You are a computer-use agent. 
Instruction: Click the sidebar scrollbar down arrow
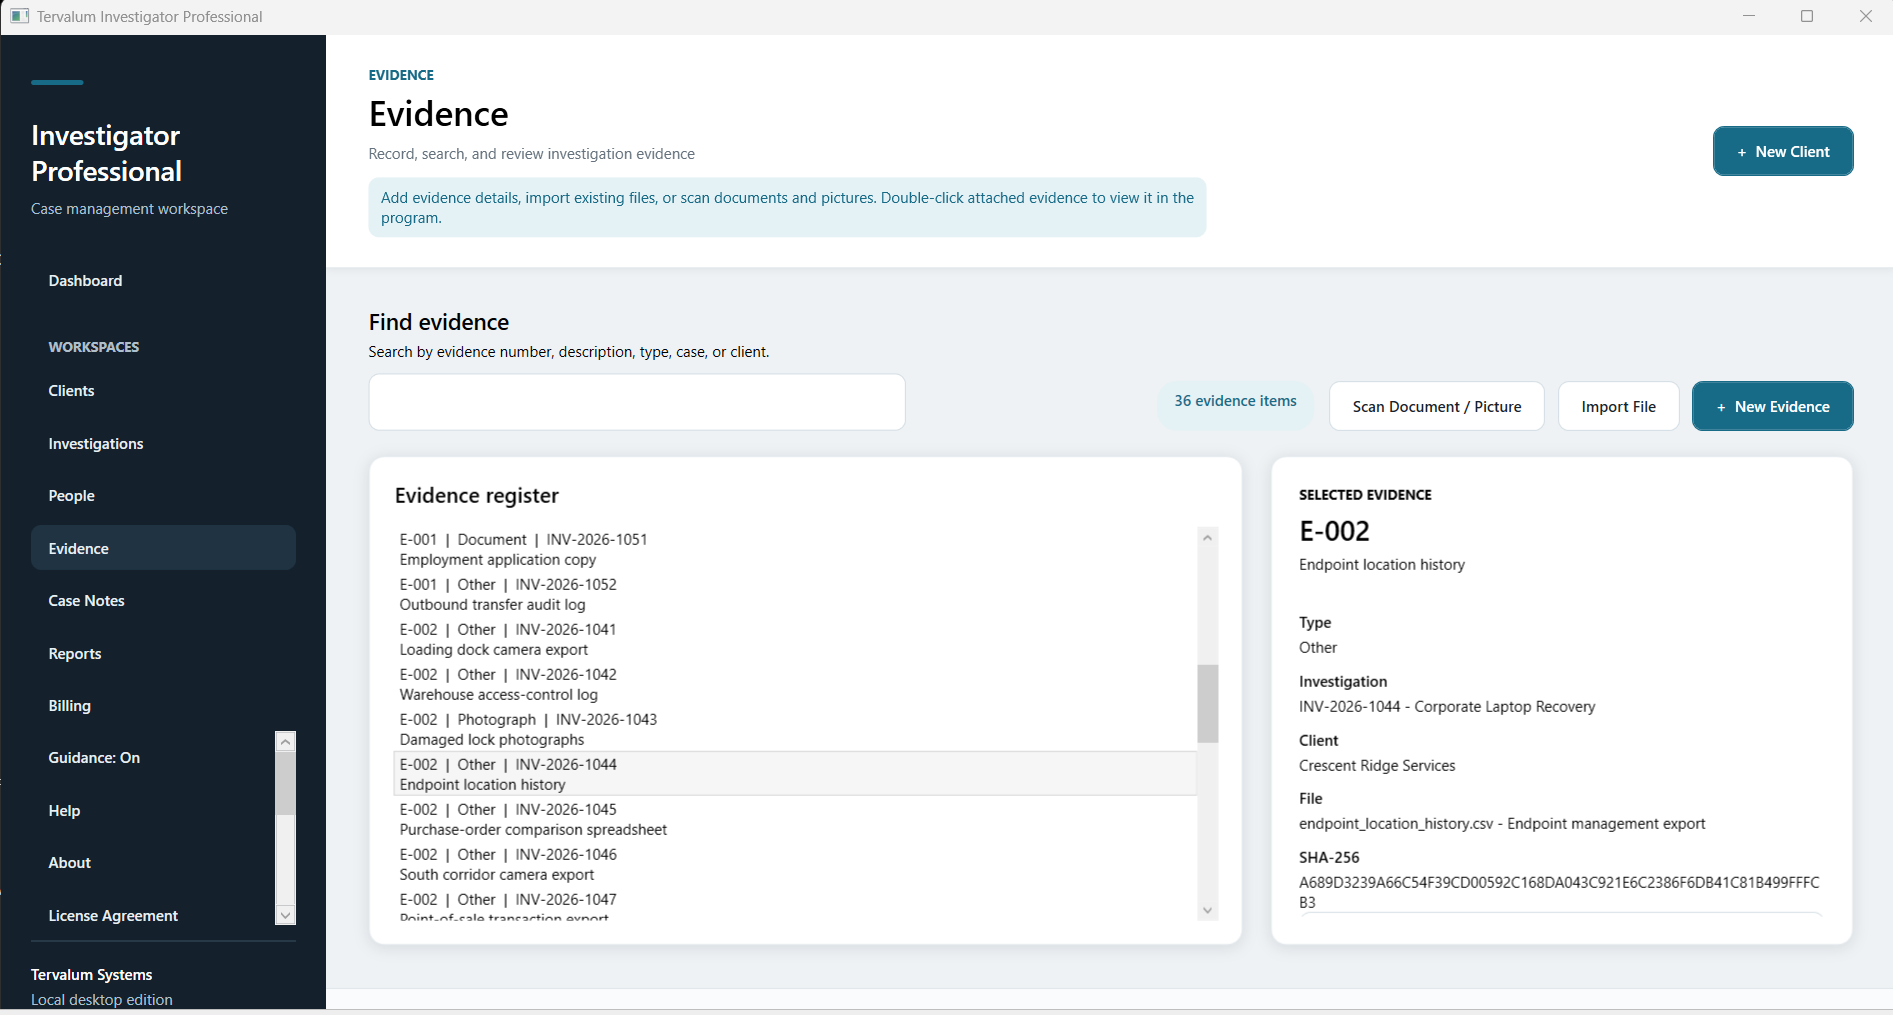click(285, 915)
